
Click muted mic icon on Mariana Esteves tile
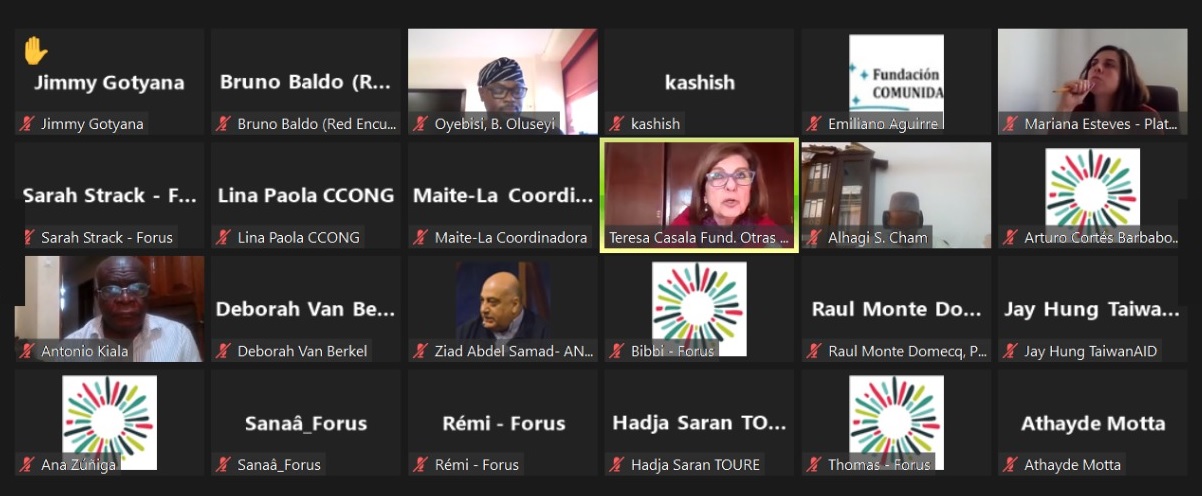[1012, 124]
